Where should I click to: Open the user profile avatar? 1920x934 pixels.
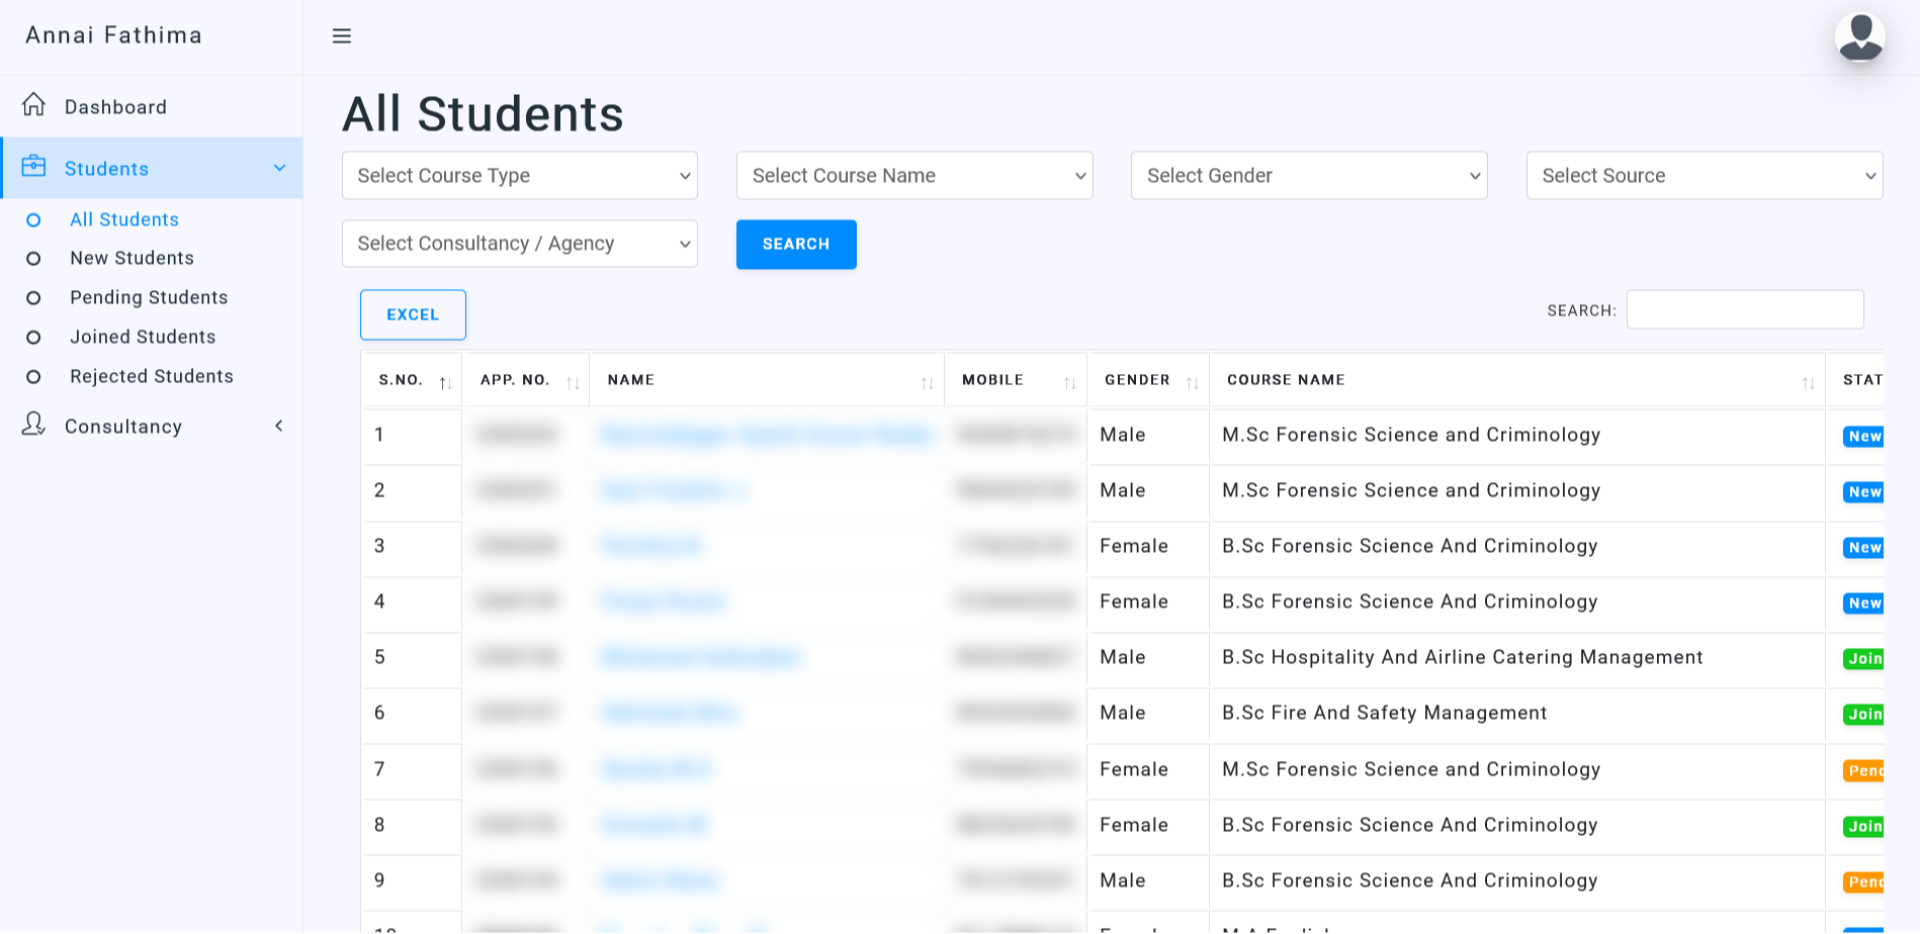click(1859, 37)
